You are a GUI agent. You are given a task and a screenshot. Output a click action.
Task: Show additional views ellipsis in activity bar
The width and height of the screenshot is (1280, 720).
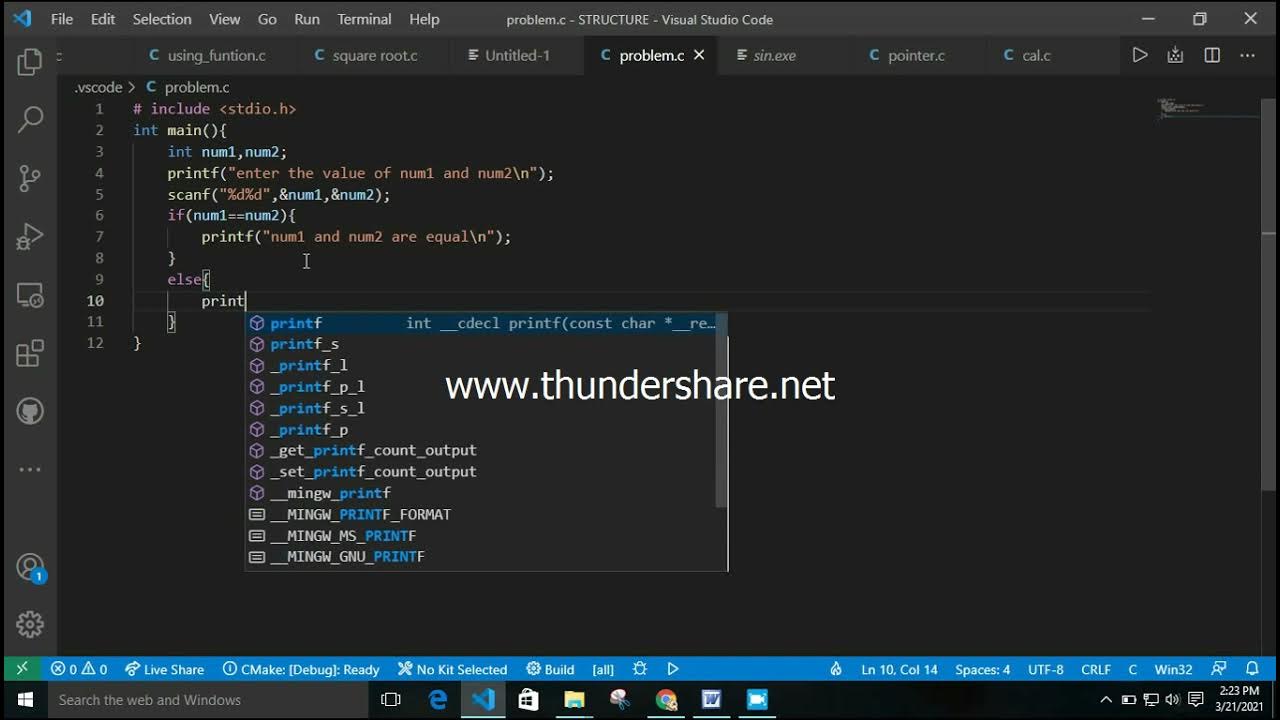30,469
